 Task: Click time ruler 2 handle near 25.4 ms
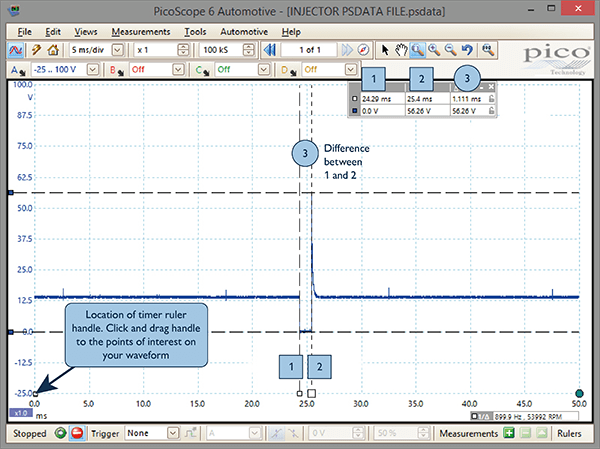[x=311, y=393]
